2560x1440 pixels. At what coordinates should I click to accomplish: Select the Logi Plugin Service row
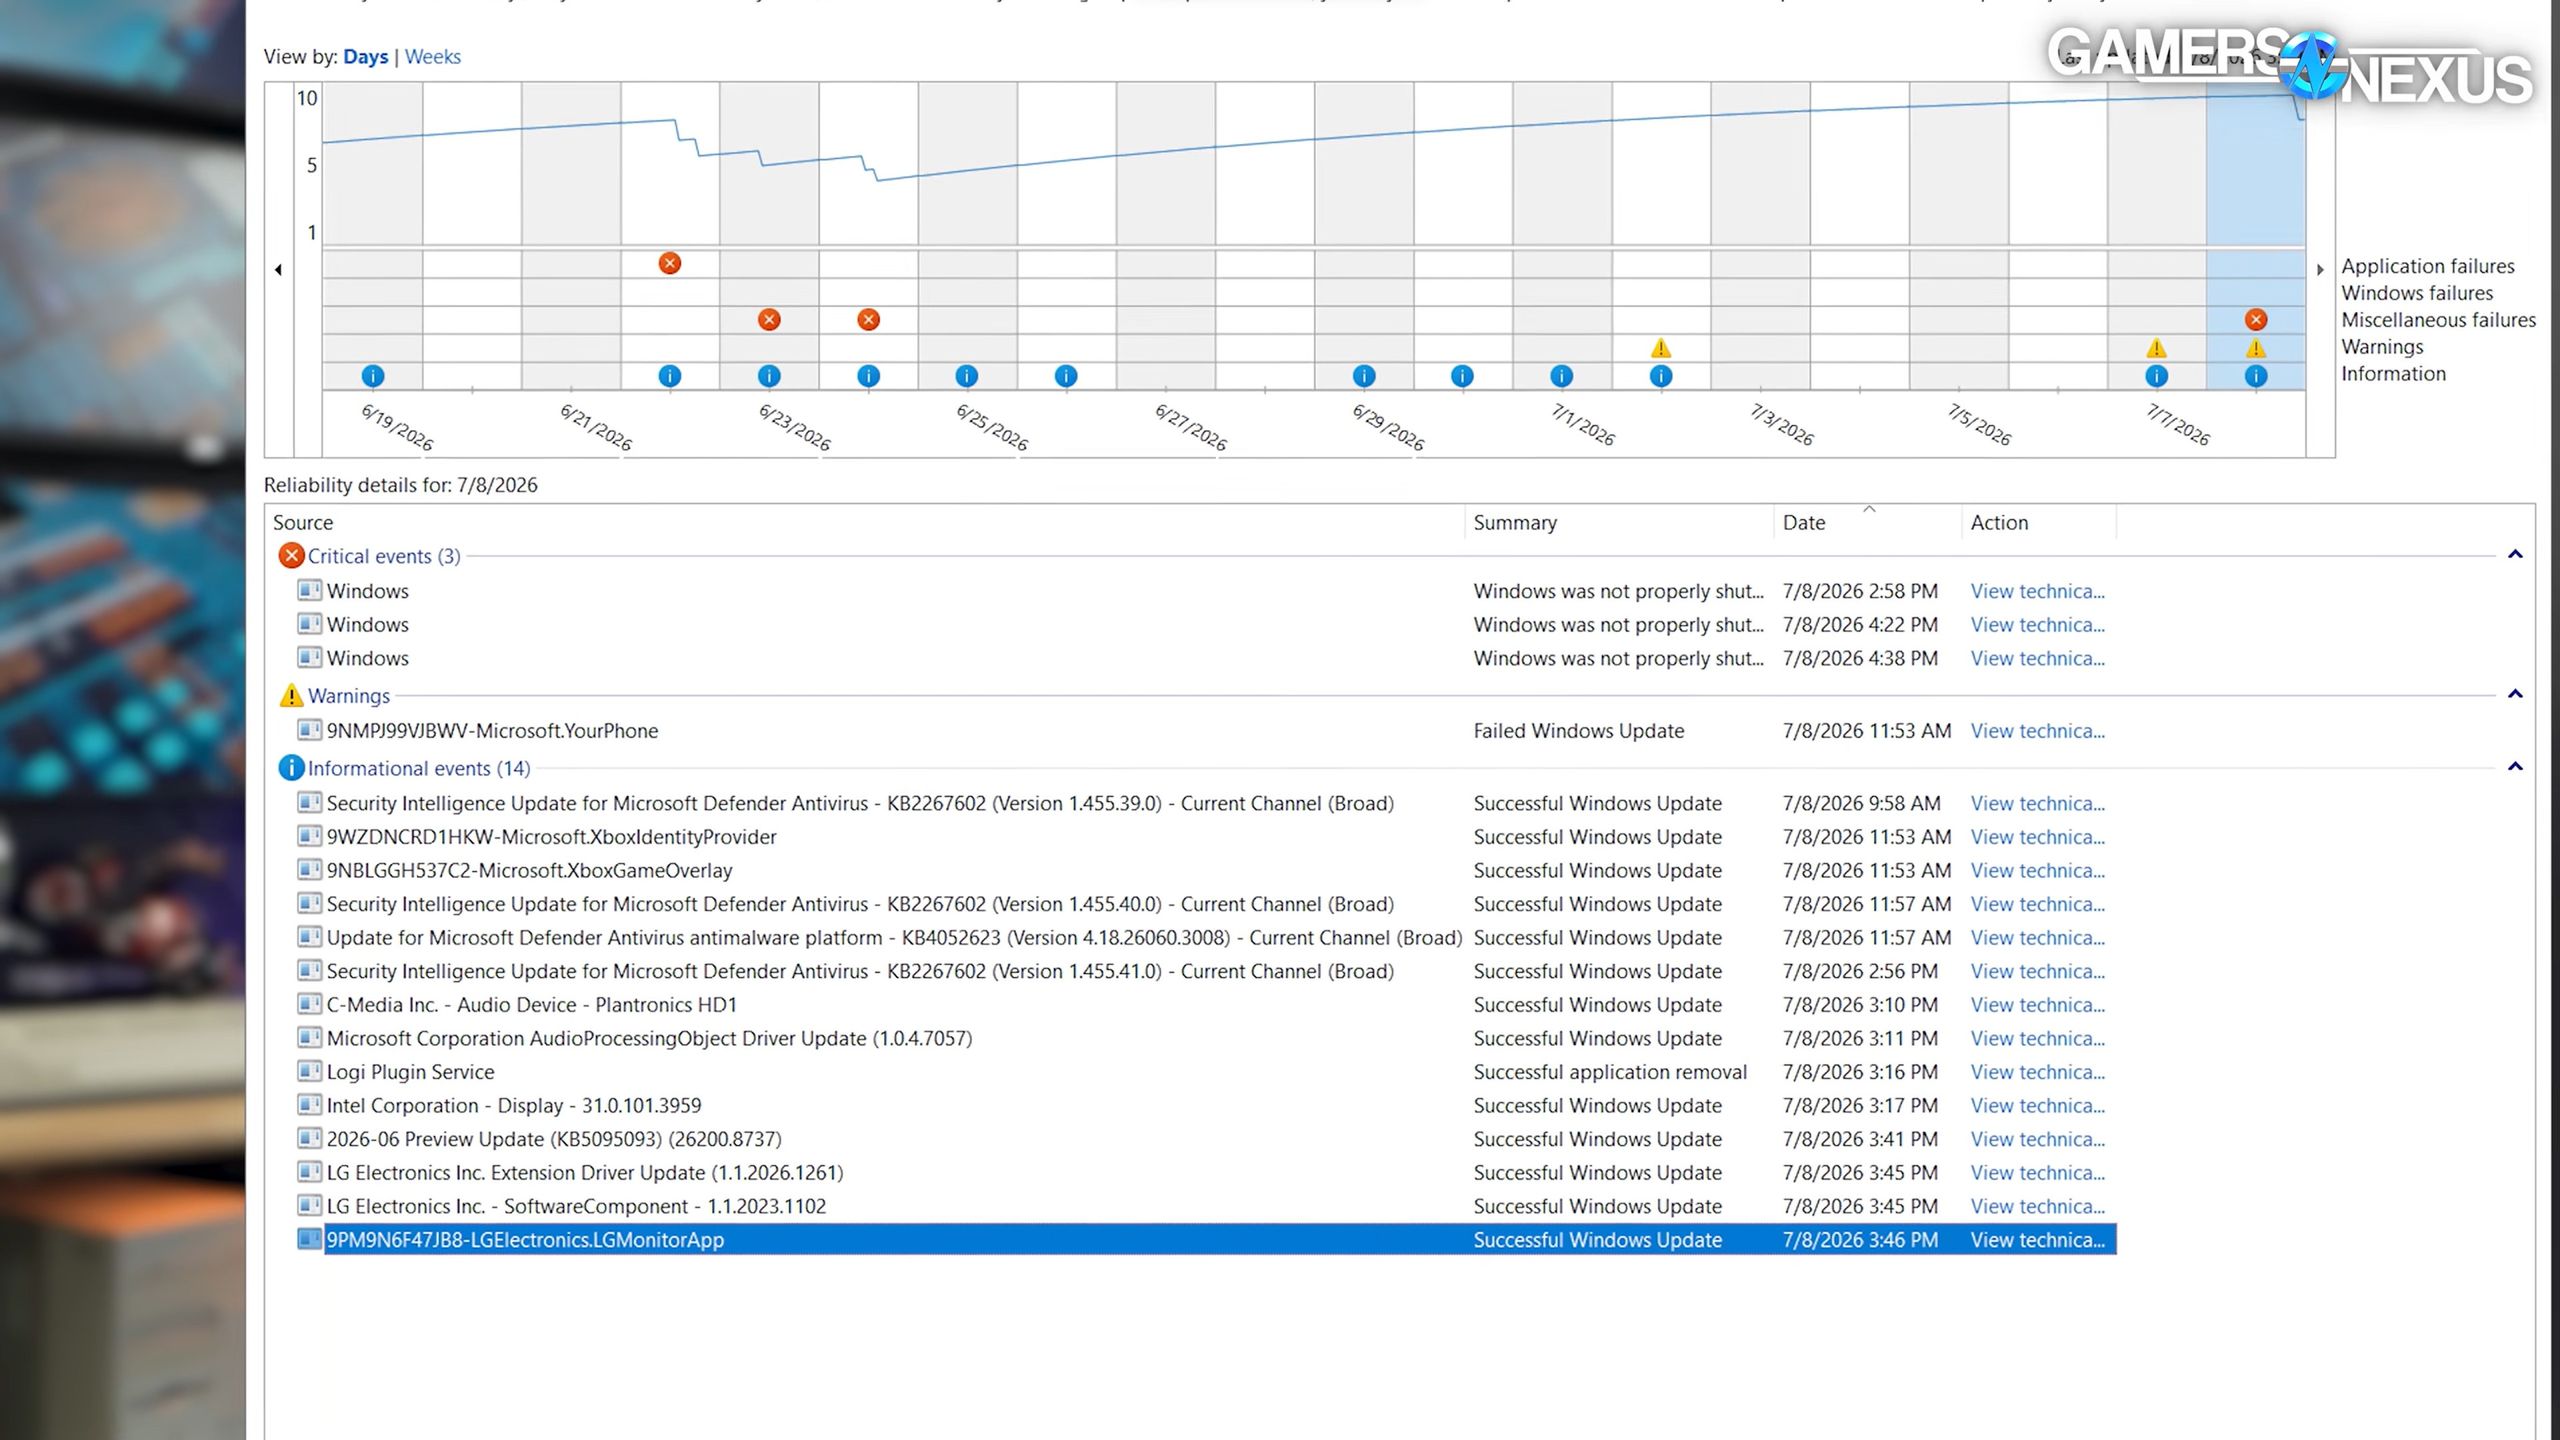(1206, 1072)
